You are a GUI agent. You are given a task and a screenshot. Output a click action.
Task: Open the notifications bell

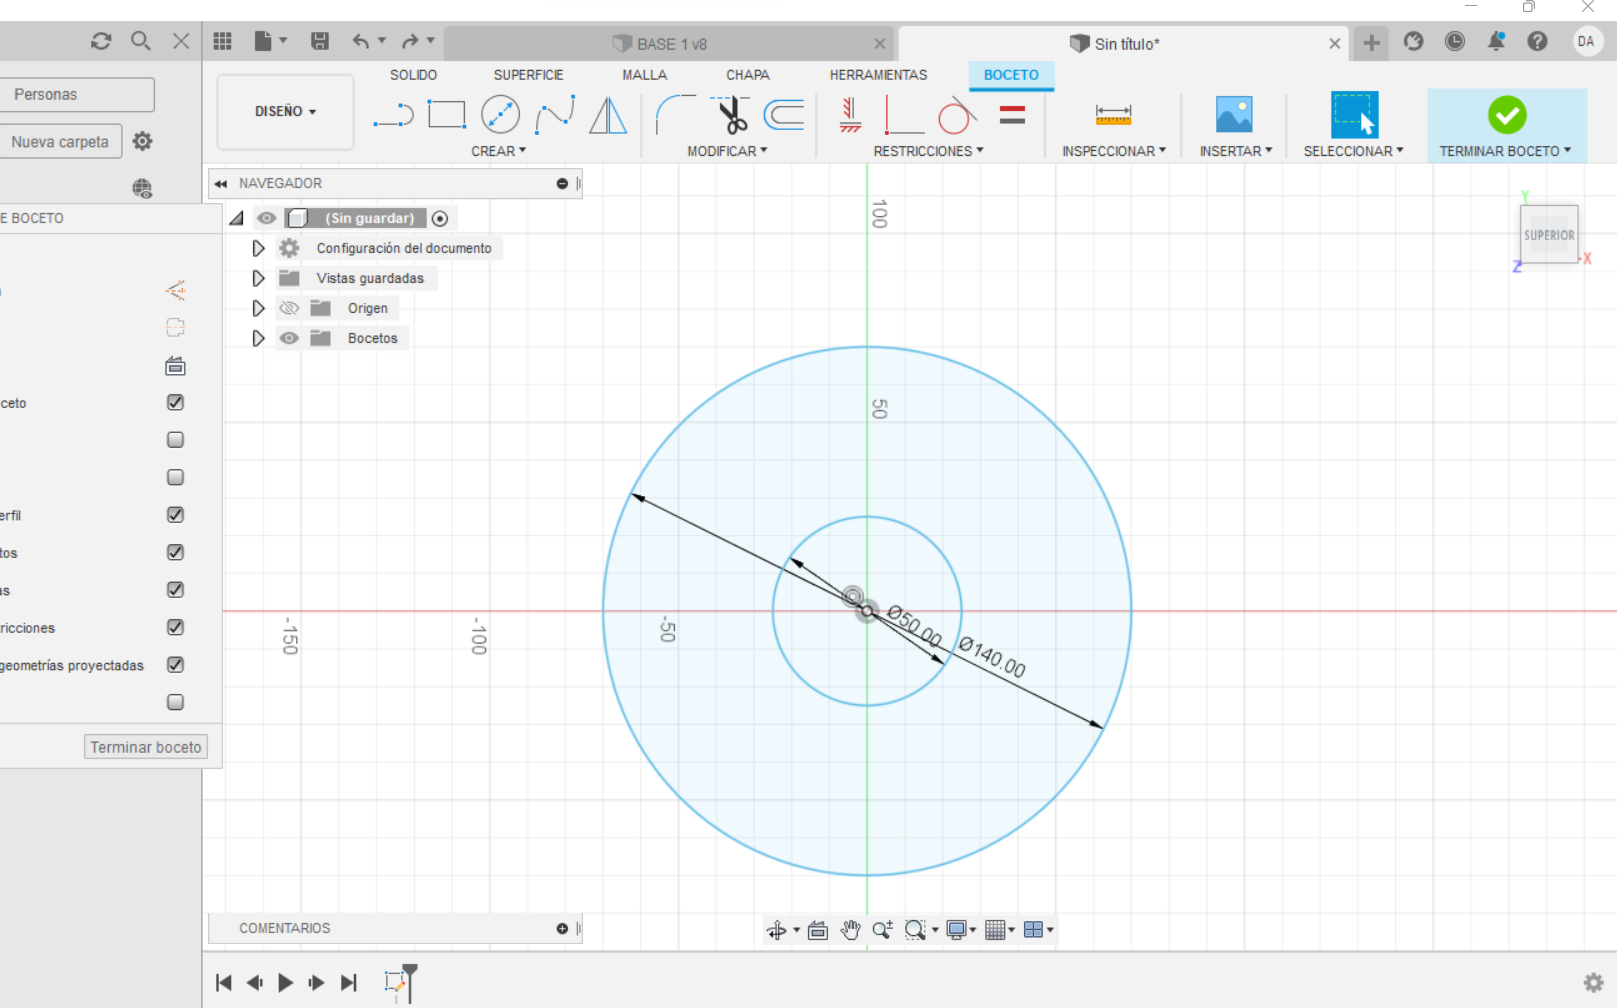click(1496, 41)
